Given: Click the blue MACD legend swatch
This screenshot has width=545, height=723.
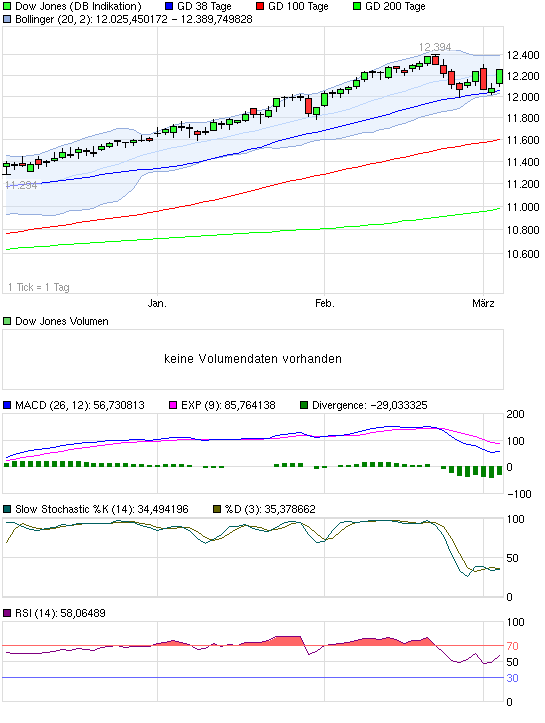Looking at the screenshot, I should point(7,405).
